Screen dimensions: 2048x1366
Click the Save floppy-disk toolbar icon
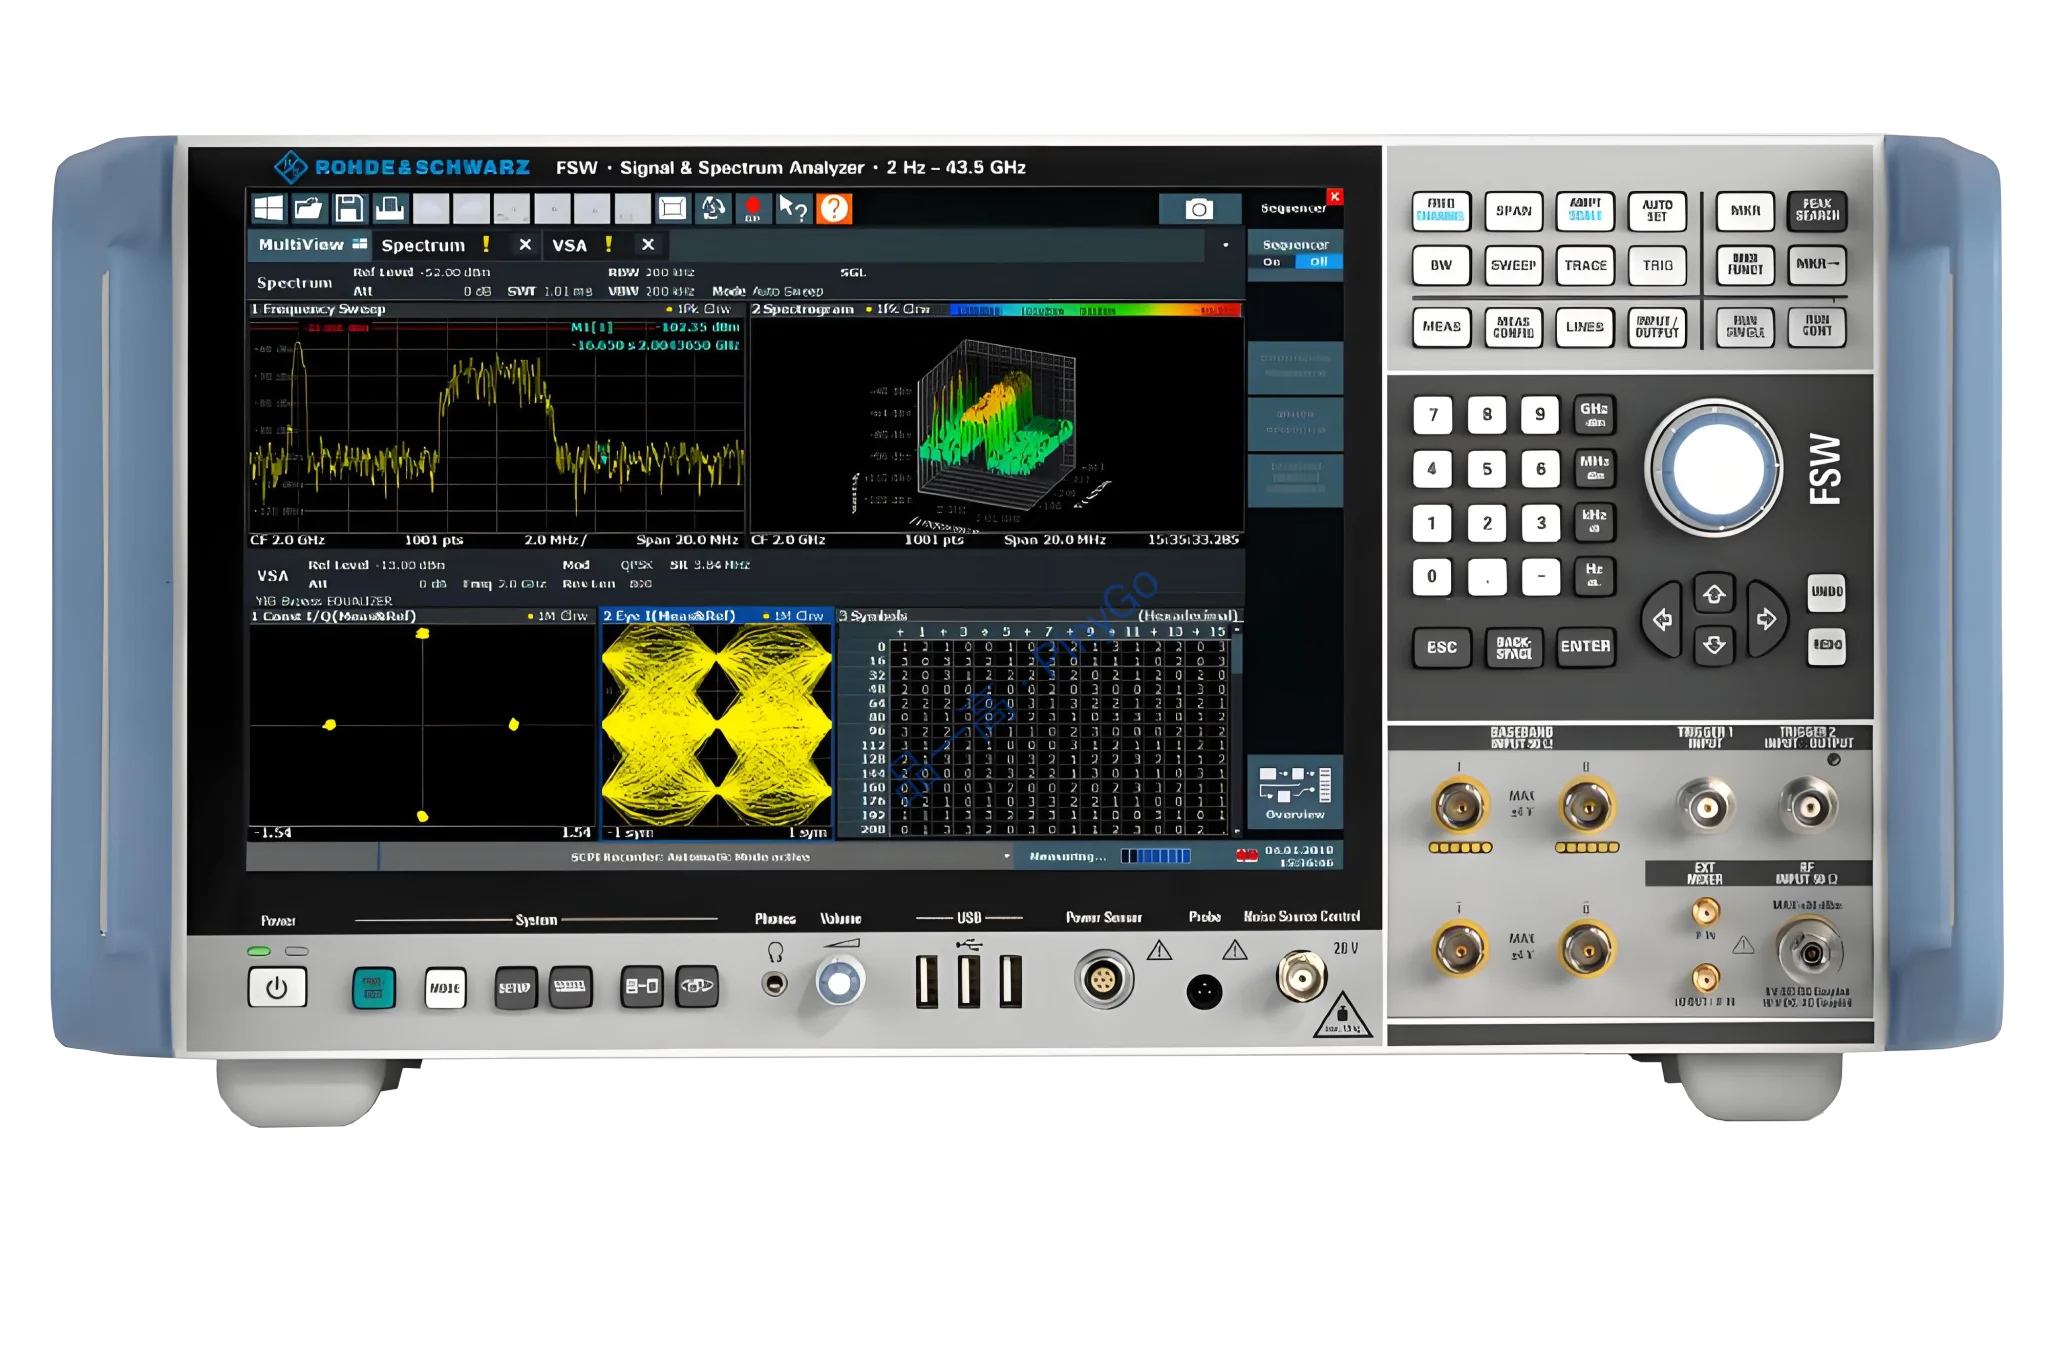click(349, 208)
